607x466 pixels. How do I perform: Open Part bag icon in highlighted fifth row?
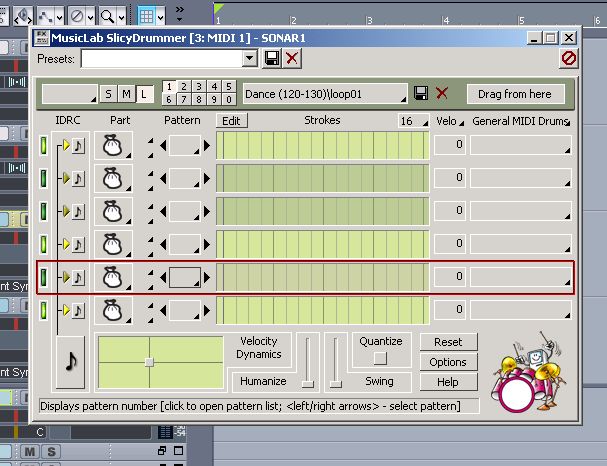tap(113, 277)
